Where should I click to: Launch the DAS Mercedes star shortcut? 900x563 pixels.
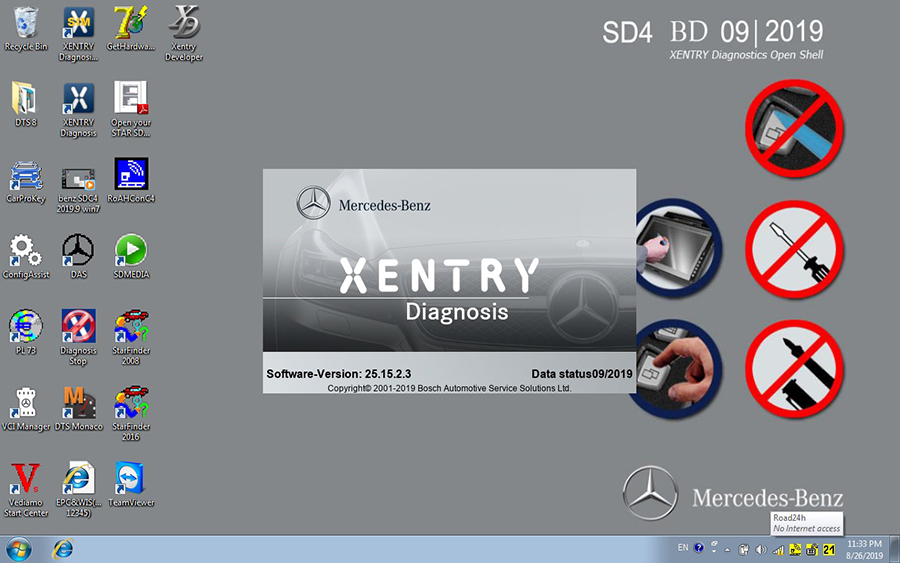78,250
